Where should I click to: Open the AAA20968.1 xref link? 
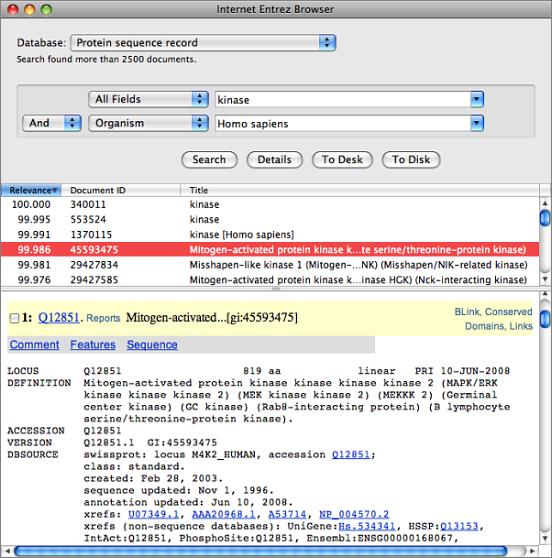tap(223, 514)
